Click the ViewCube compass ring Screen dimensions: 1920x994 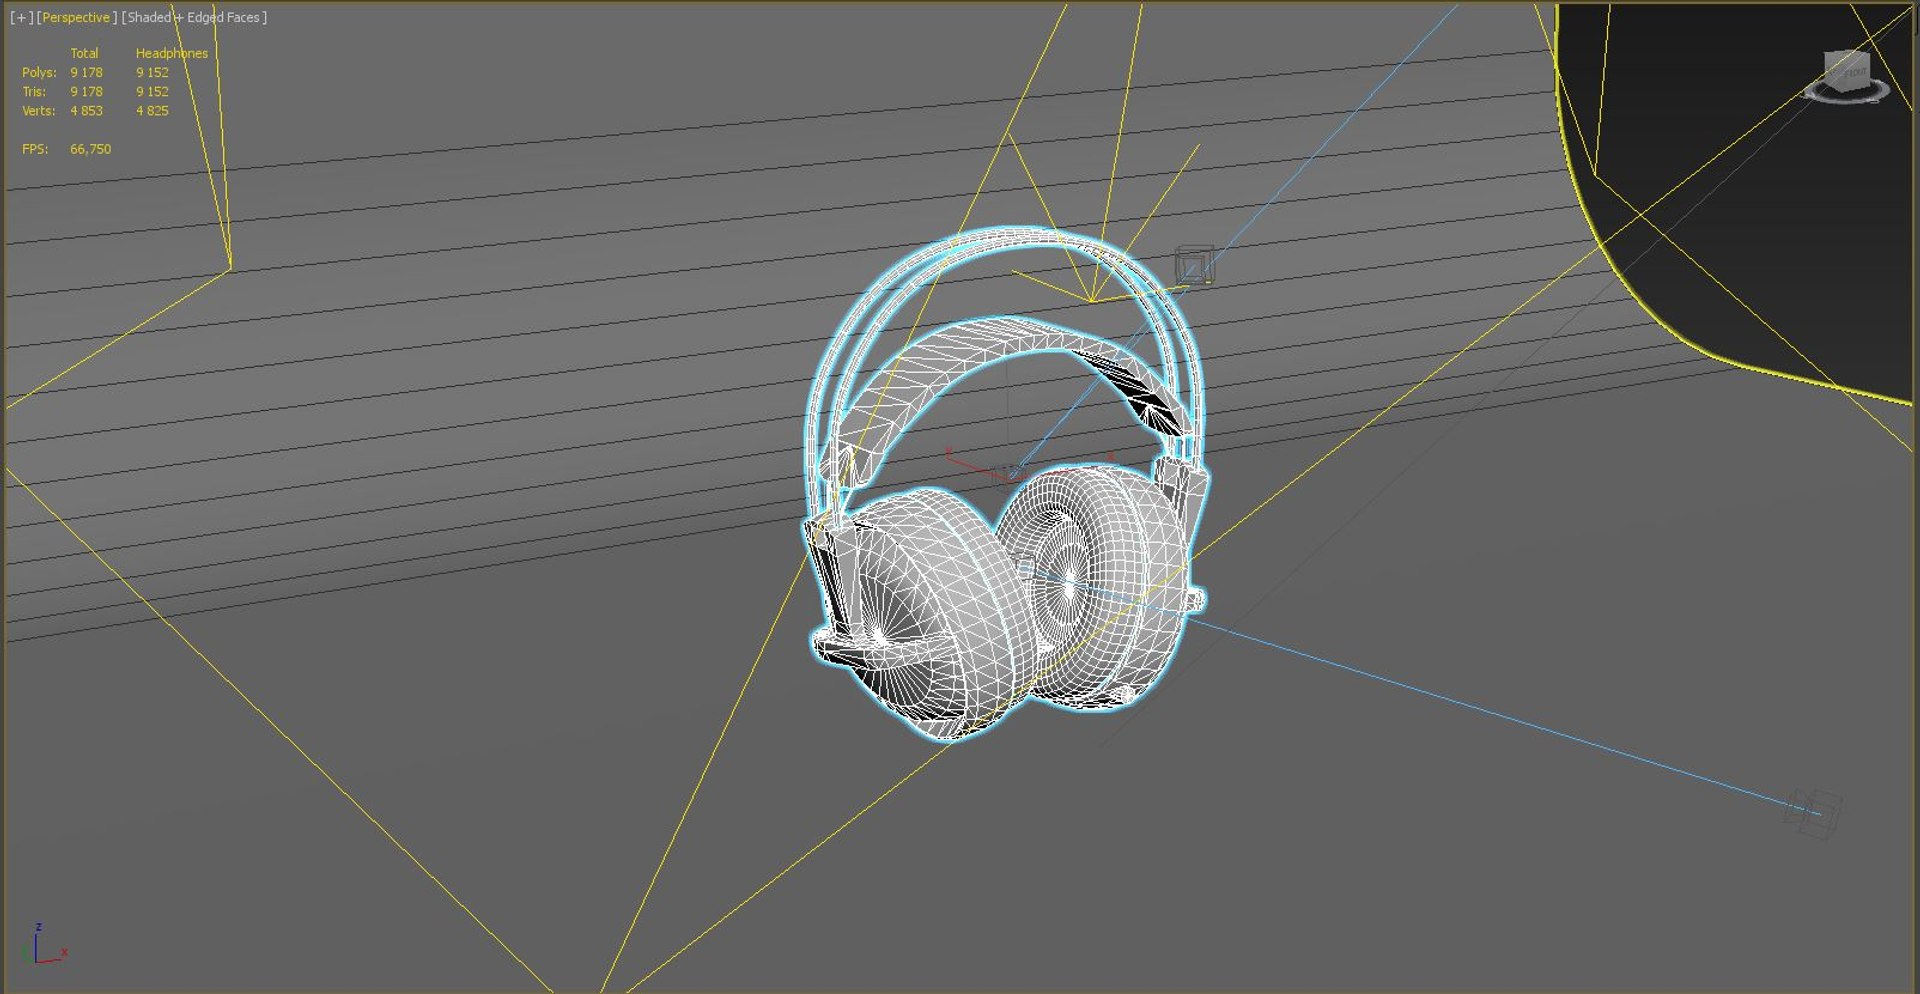click(1847, 91)
